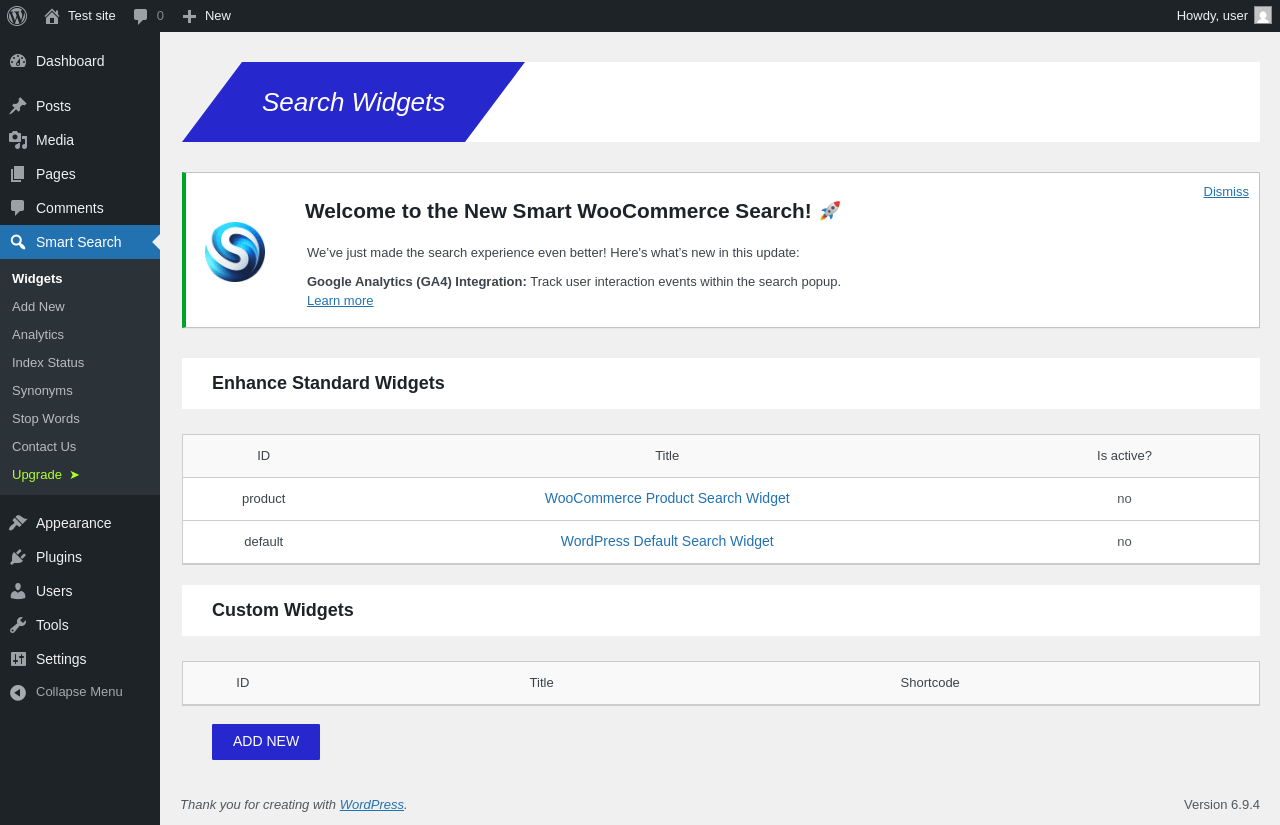Open WooCommerce Product Search Widget link
This screenshot has width=1280, height=825.
point(667,498)
